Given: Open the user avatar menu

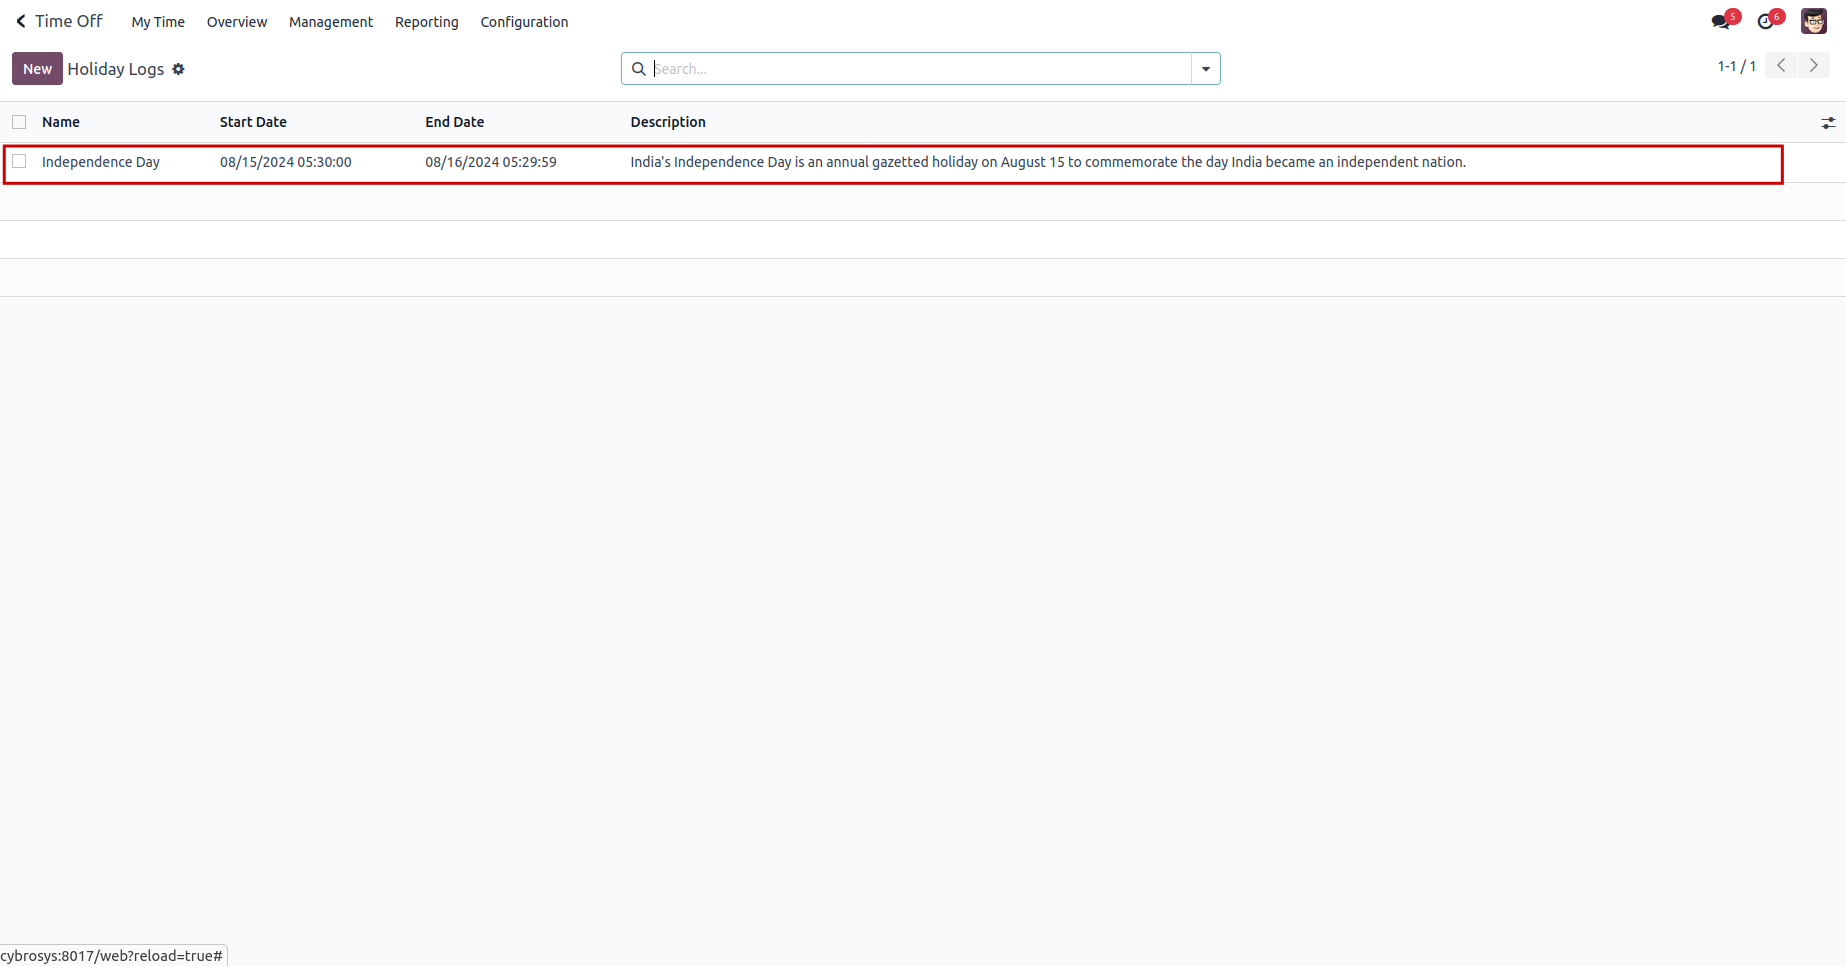Looking at the screenshot, I should (1814, 21).
